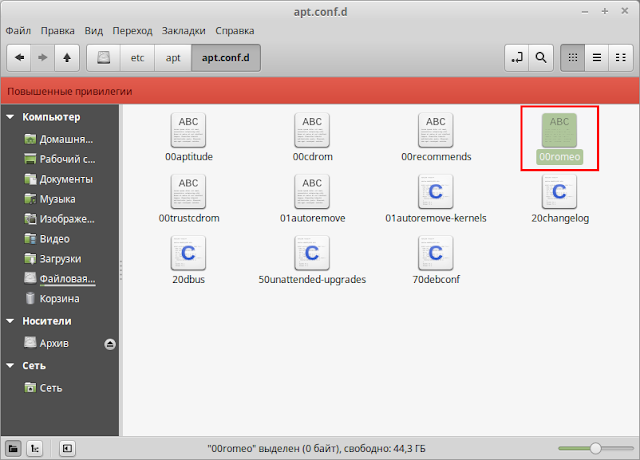Select the 50unattended-upgrades file icon
This screenshot has height=460, width=640.
click(x=312, y=253)
